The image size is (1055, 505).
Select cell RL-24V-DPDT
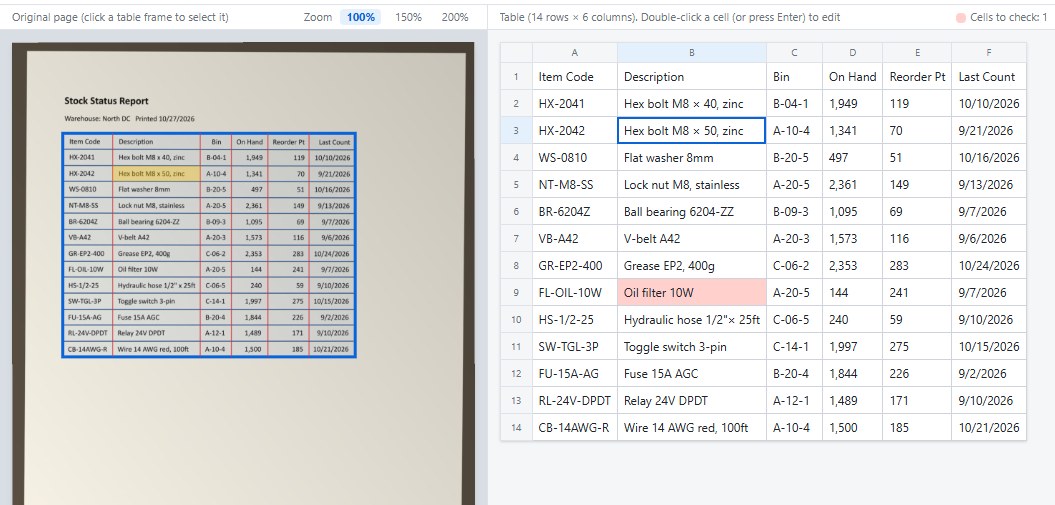(575, 400)
